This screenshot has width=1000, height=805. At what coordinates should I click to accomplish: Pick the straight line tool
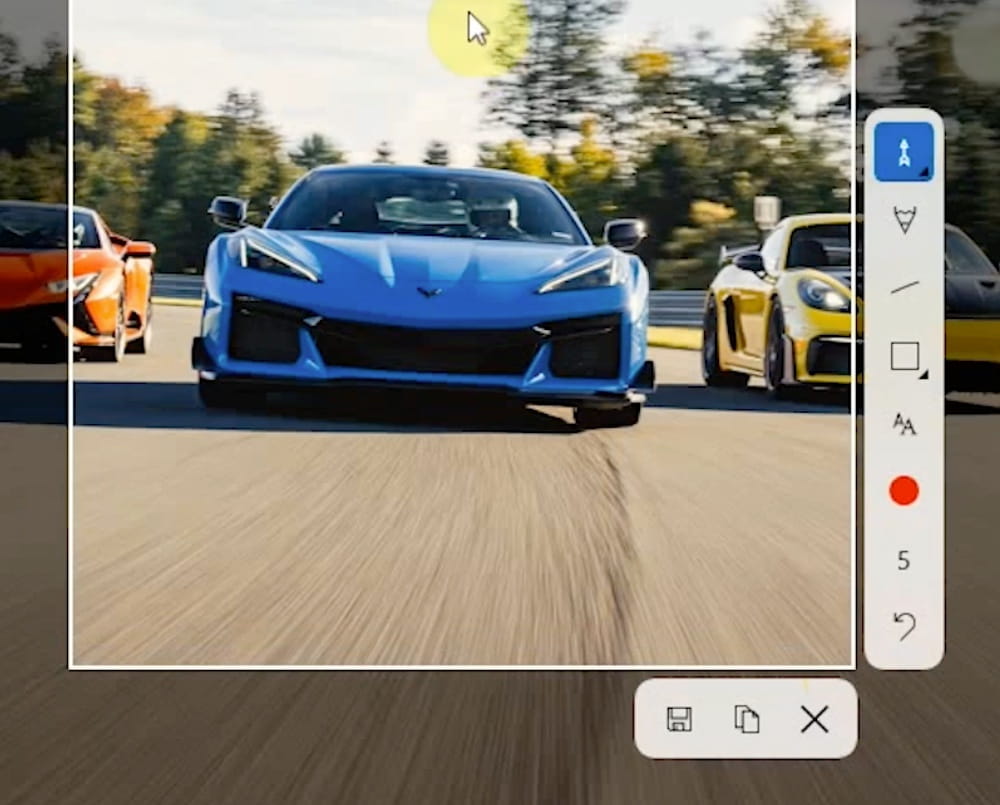pos(904,288)
